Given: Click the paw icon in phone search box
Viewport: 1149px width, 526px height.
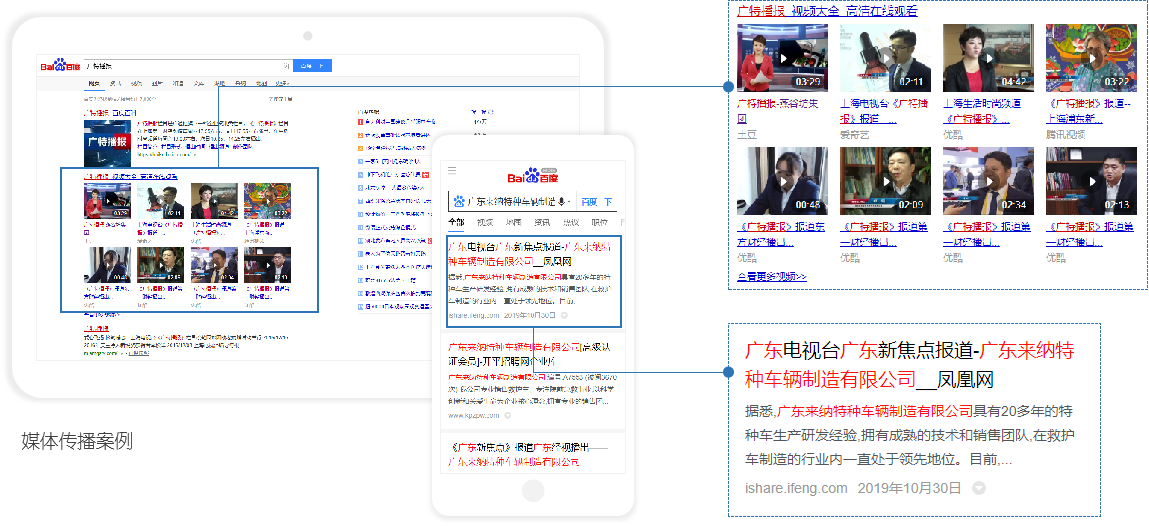Looking at the screenshot, I should pos(459,202).
